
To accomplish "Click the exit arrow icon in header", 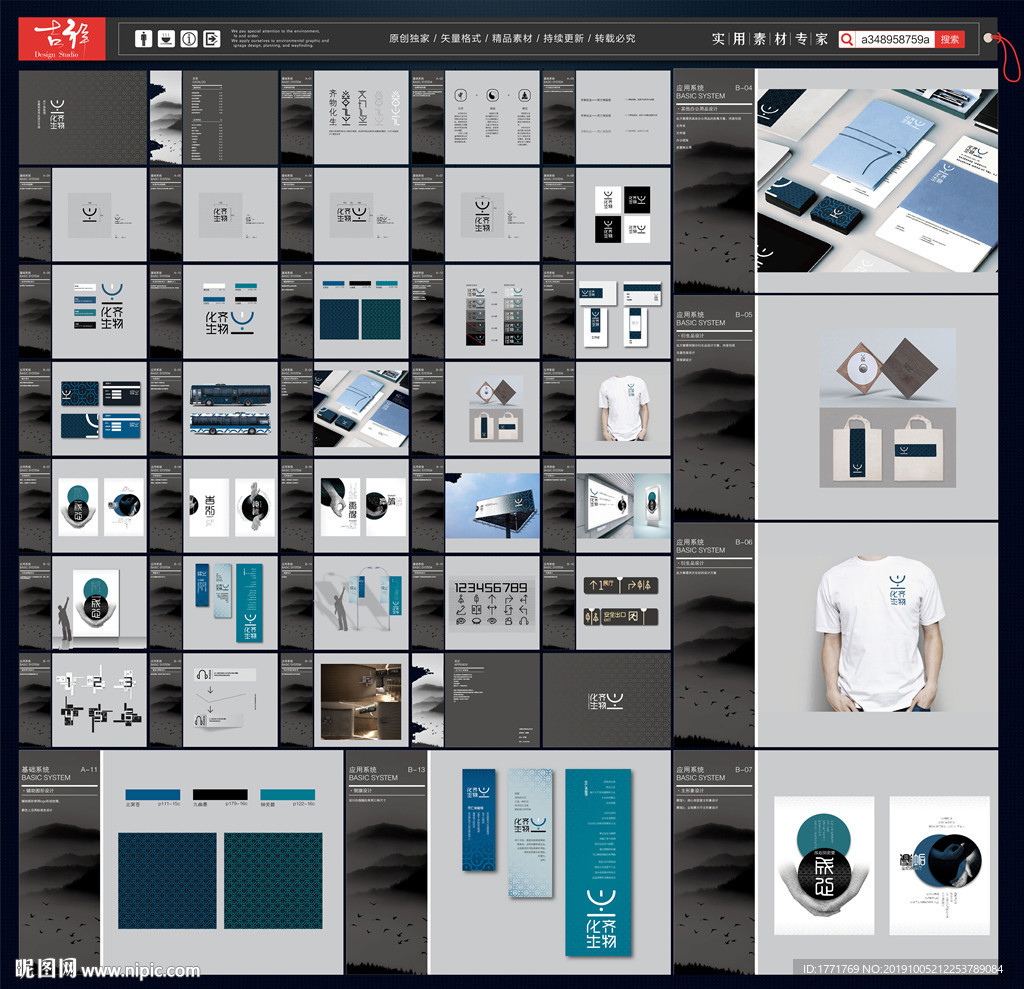I will pyautogui.click(x=212, y=39).
